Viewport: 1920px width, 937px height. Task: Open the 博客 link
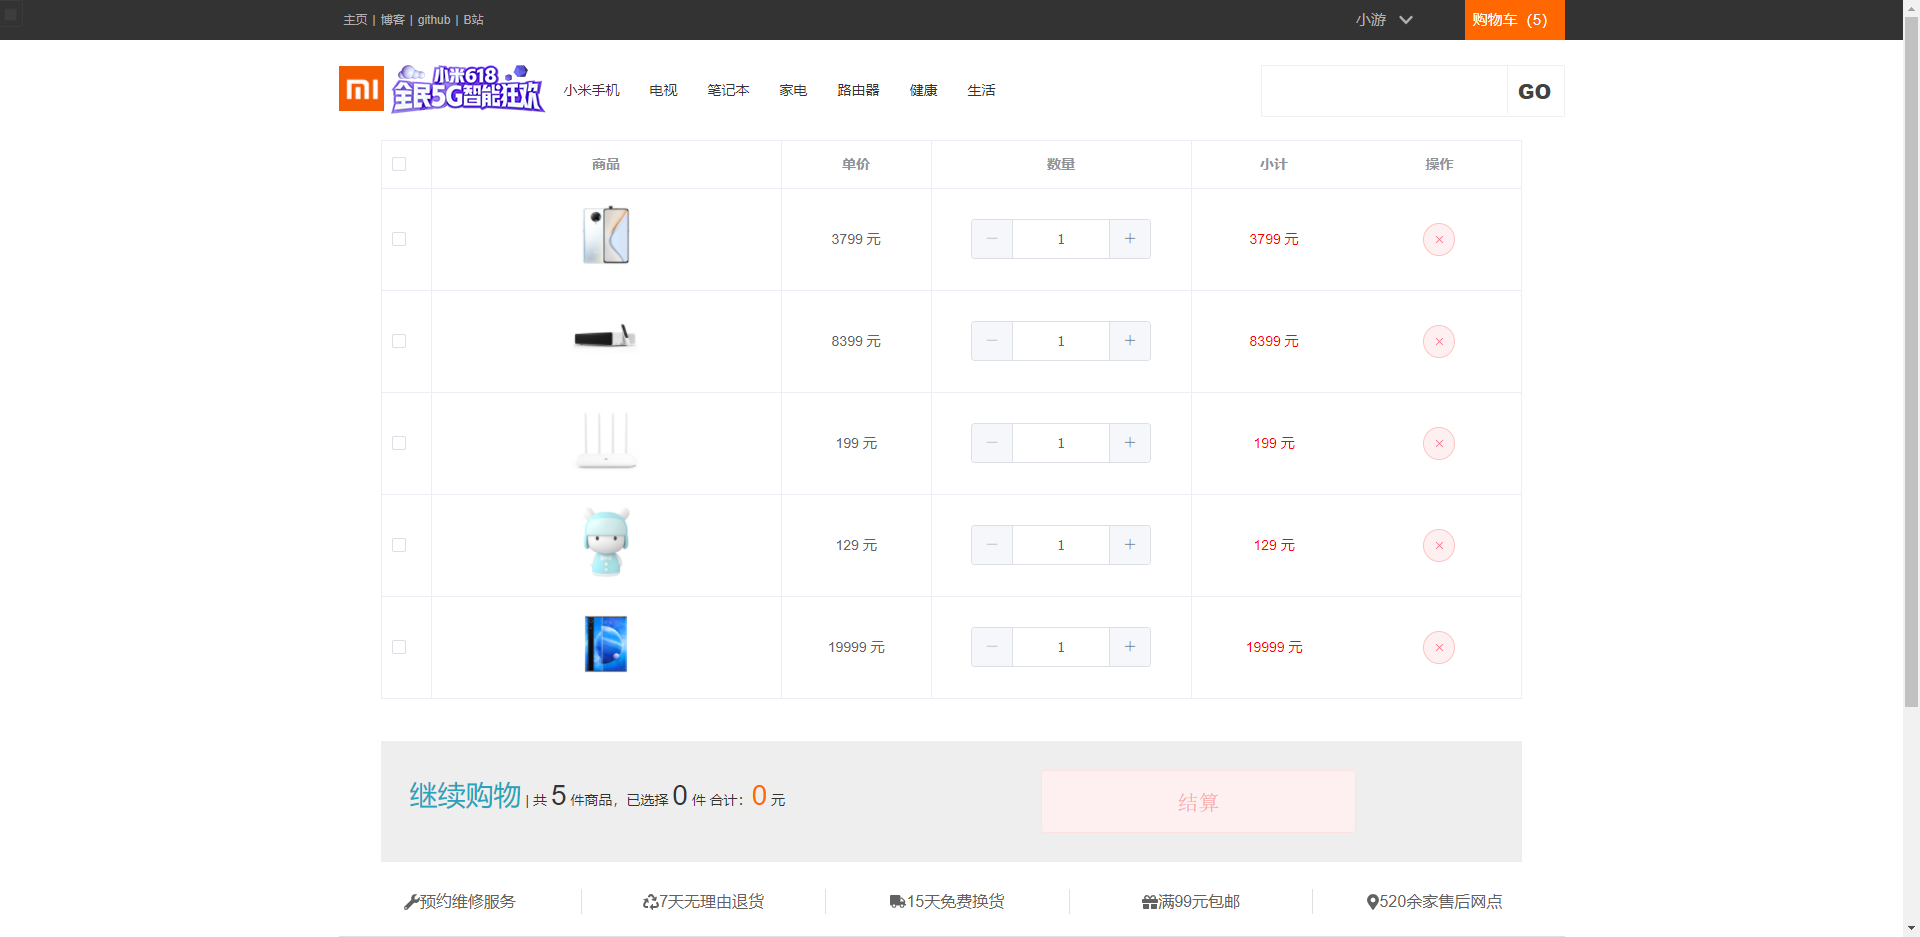pos(392,20)
